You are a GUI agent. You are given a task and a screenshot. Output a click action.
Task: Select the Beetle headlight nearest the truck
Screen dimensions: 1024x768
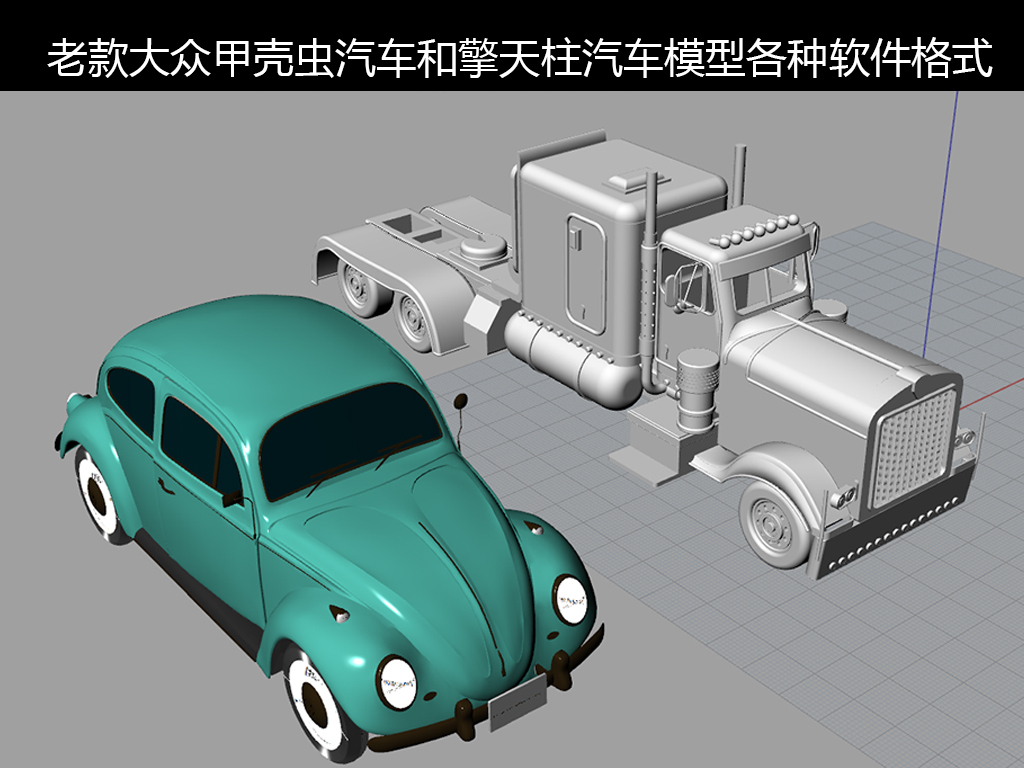coord(571,599)
